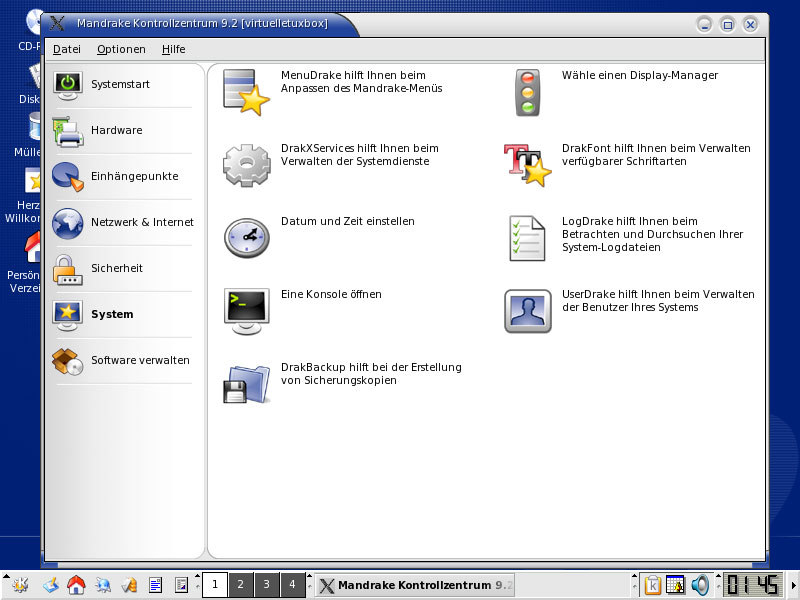Launch DrakXServices via the gear icon

246,165
